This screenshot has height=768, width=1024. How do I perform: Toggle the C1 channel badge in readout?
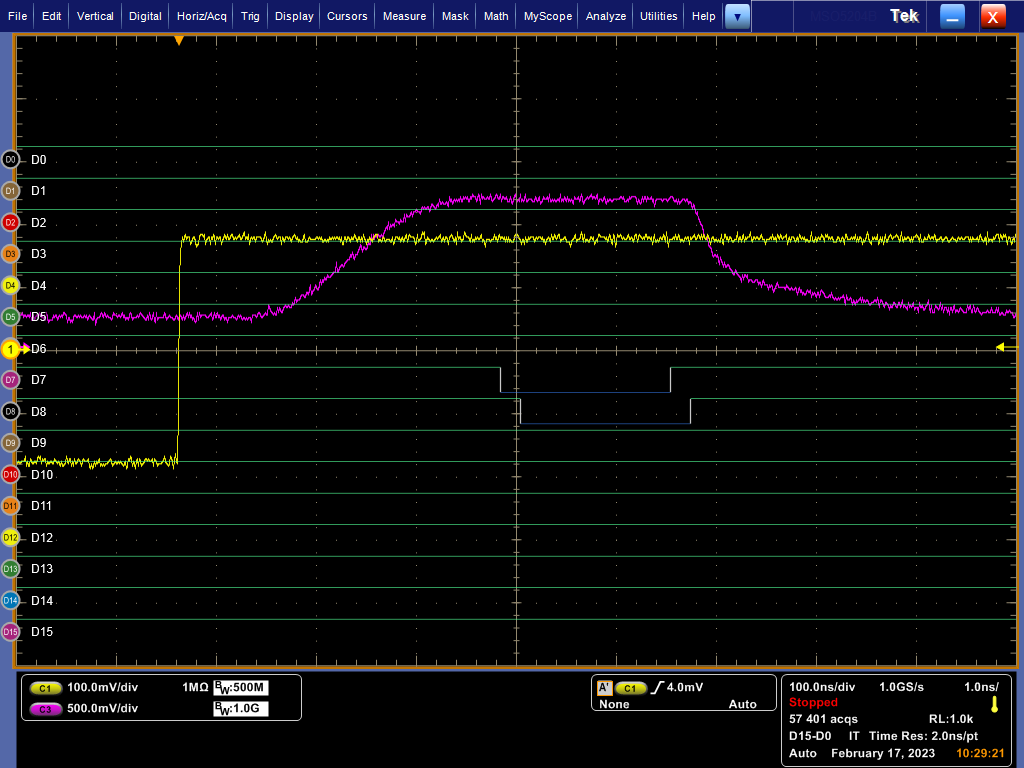click(45, 688)
